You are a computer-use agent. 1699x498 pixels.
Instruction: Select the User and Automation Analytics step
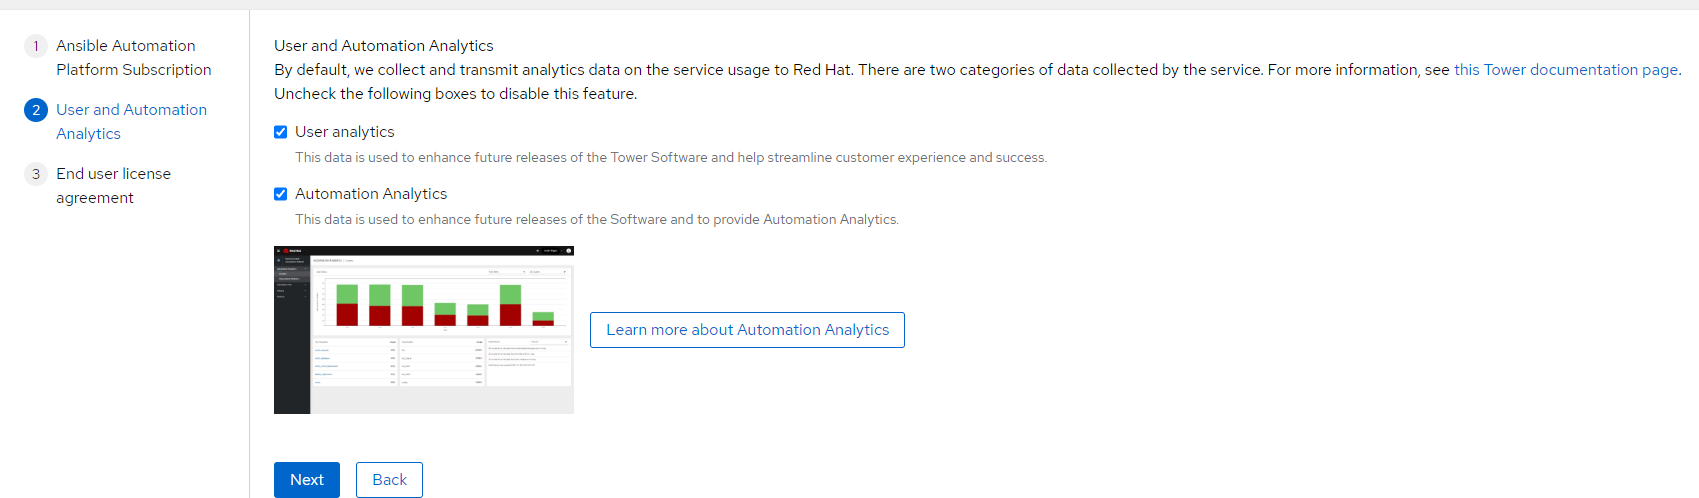pos(131,121)
